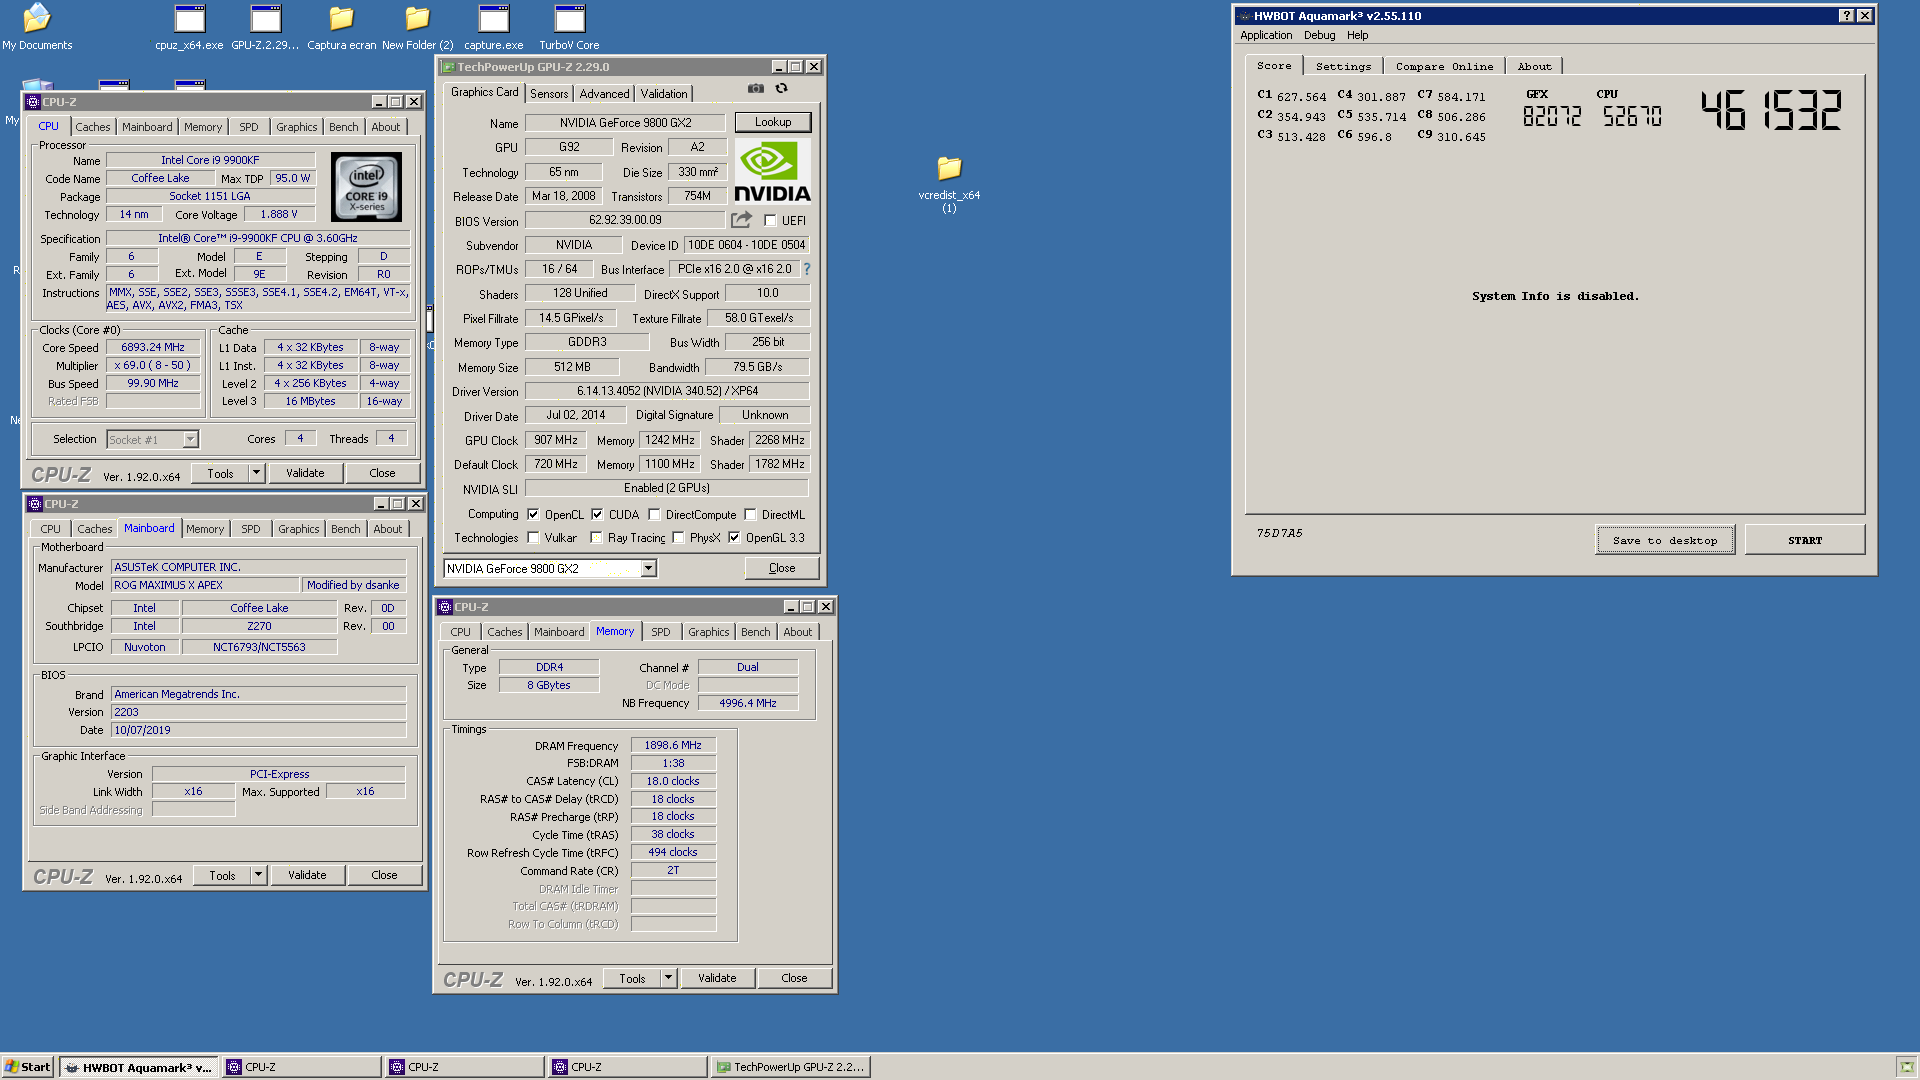The width and height of the screenshot is (1920, 1080).
Task: Click the GPU-Z screenshot camera icon
Action: click(x=756, y=89)
